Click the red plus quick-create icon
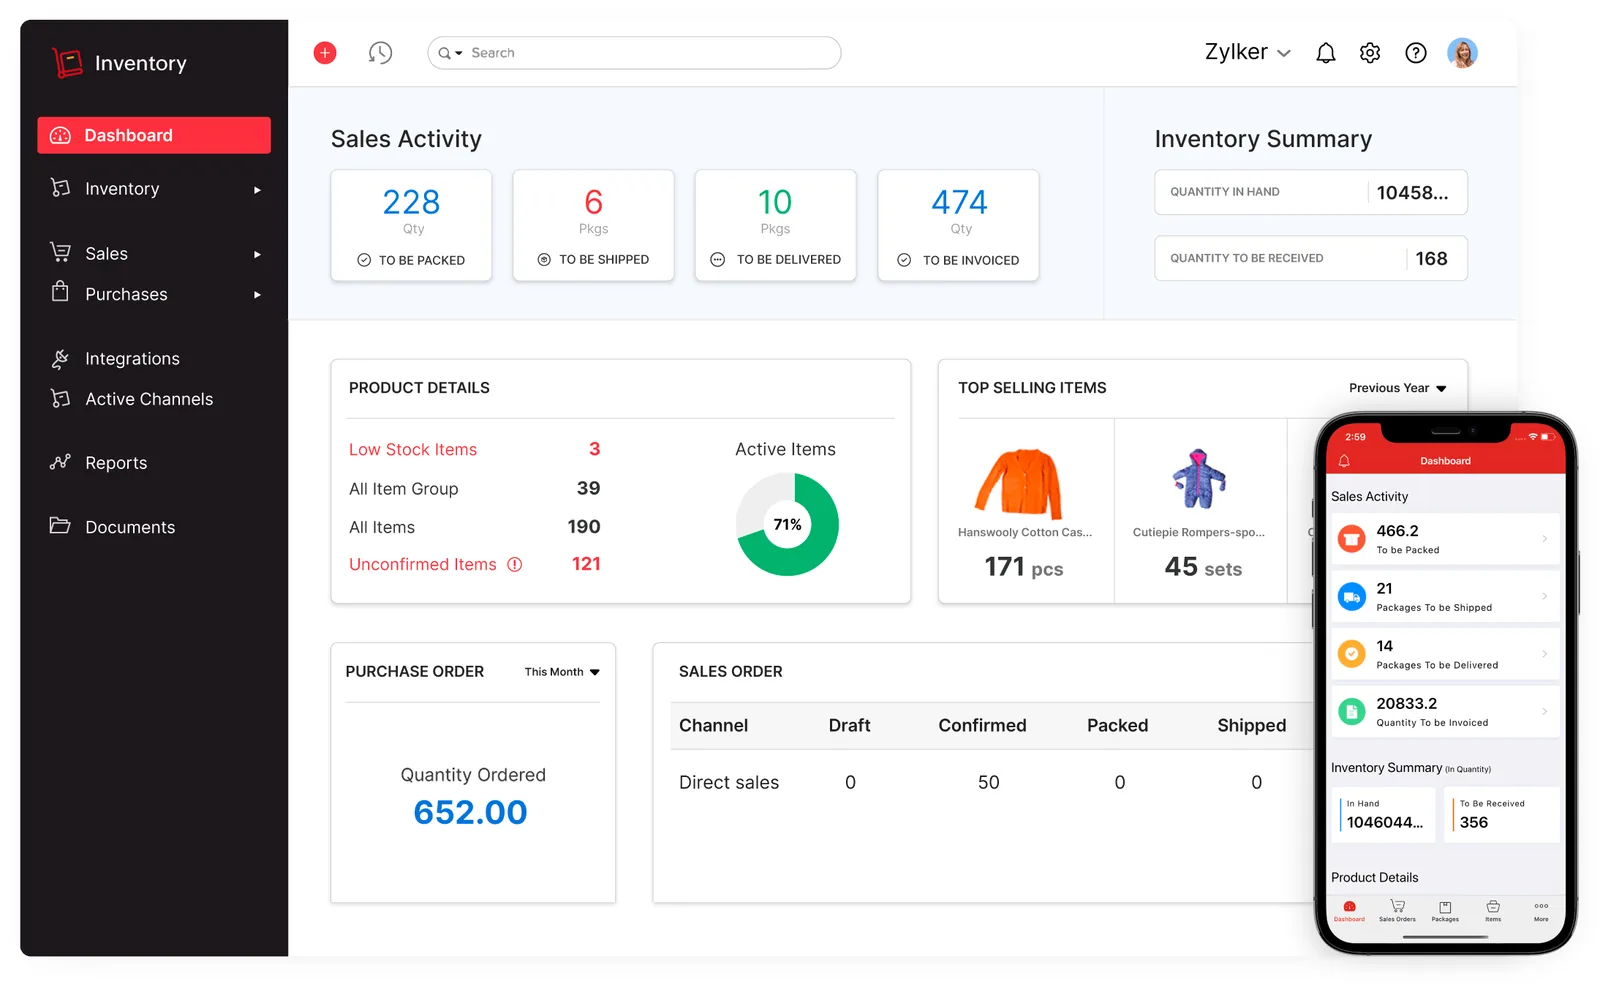Viewport: 1600px width, 984px height. coord(325,53)
